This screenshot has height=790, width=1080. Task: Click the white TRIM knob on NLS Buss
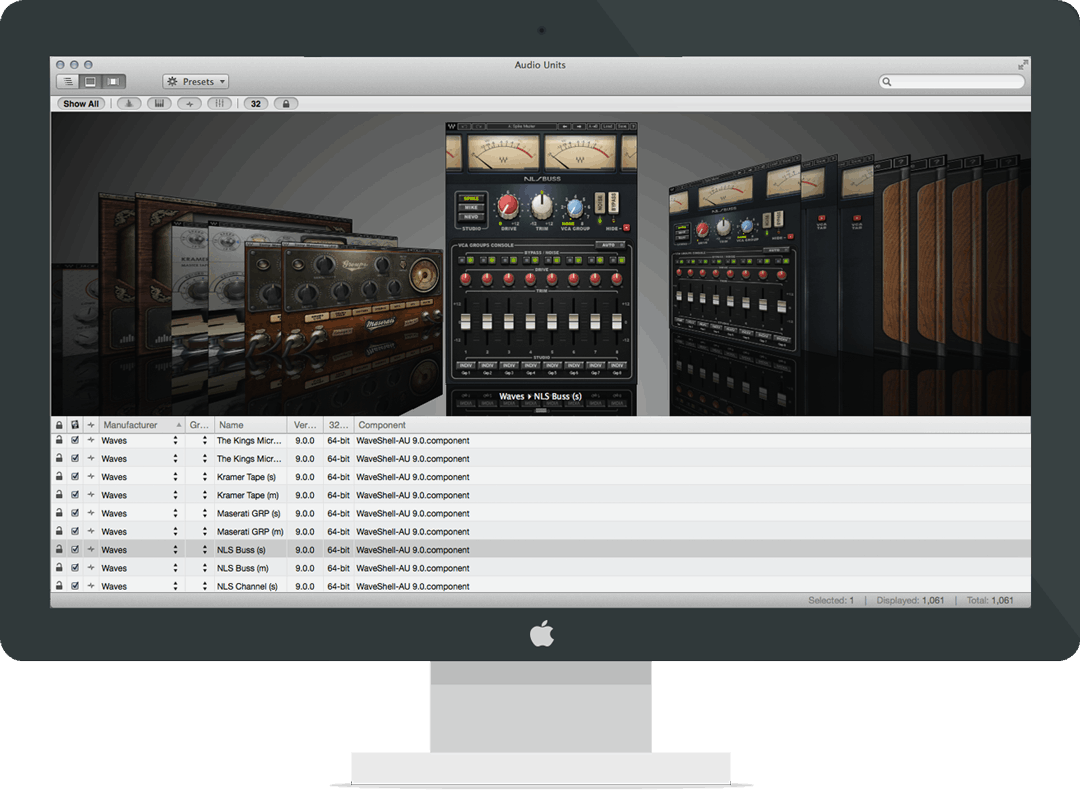[x=542, y=205]
